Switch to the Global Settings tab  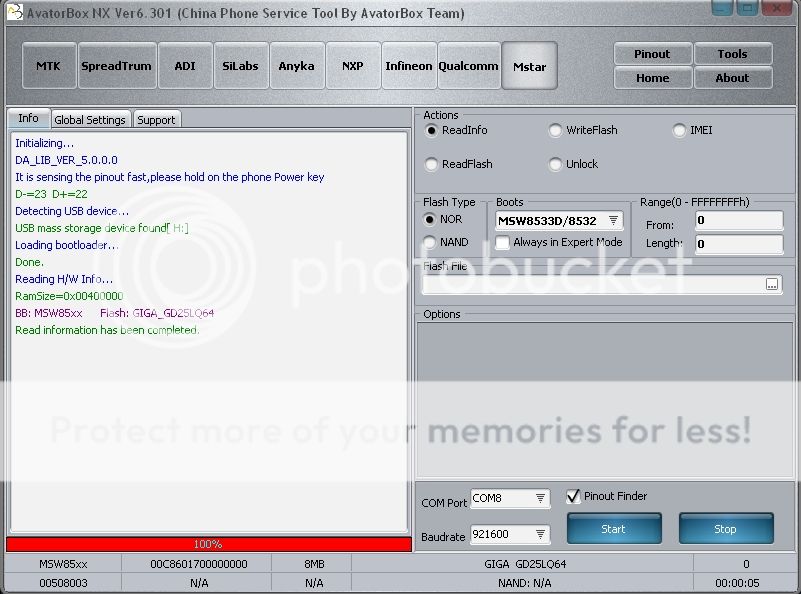tap(90, 120)
